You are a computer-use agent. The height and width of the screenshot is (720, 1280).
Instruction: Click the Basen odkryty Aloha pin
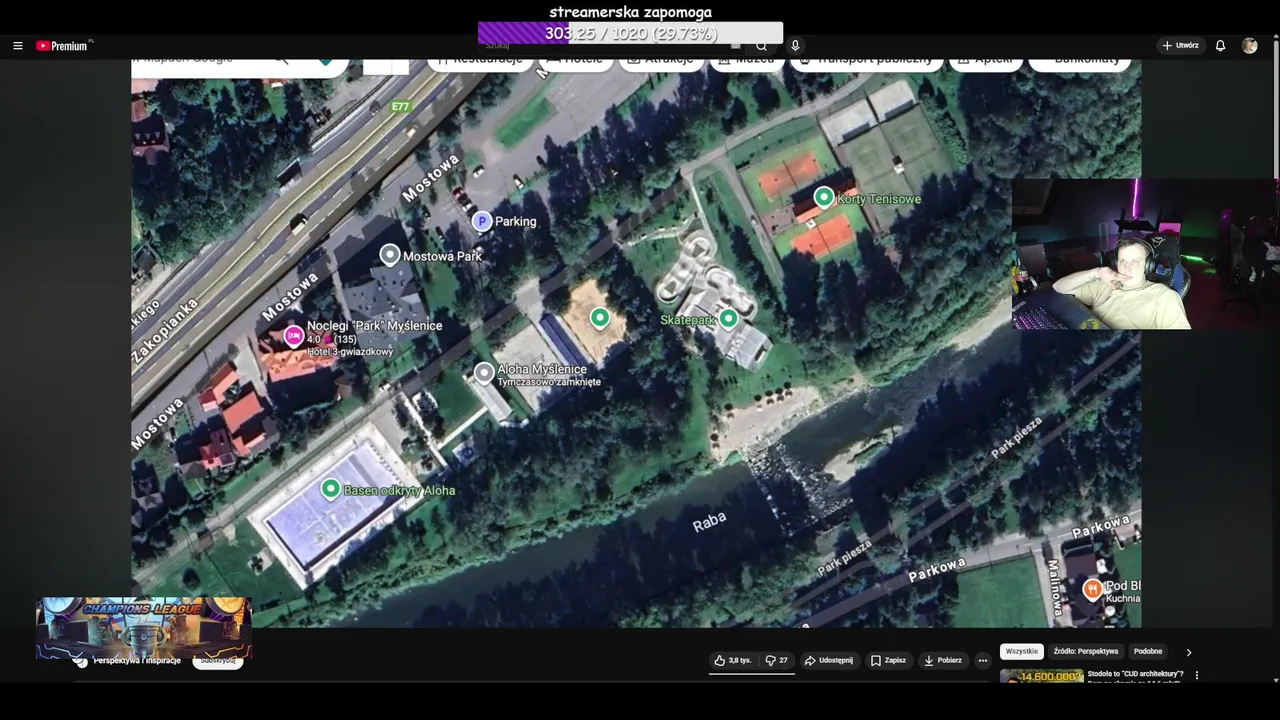330,489
